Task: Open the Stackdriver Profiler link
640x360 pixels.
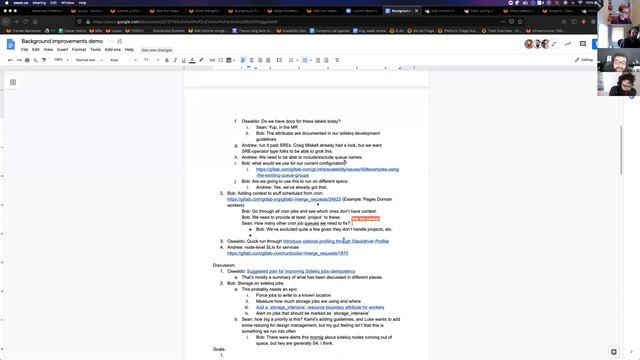Action: (x=336, y=241)
